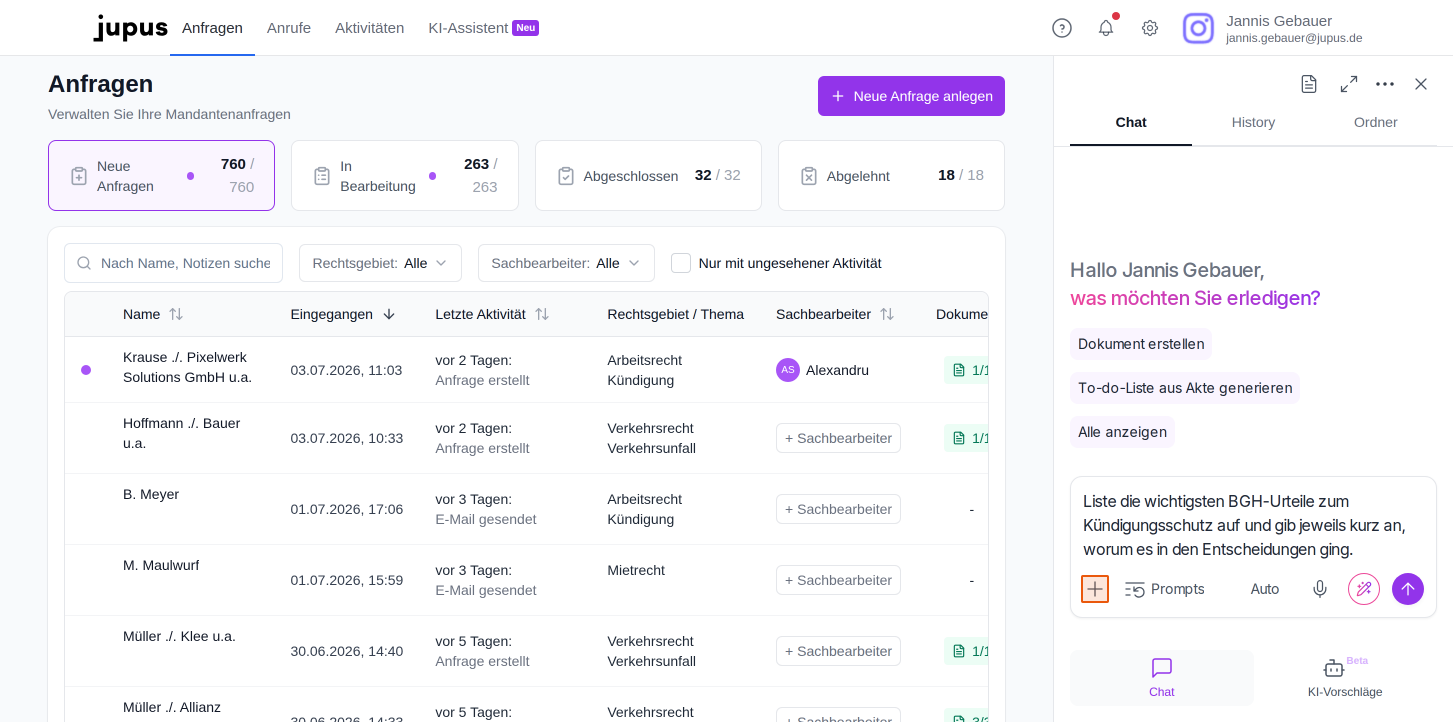Click email 'jannis.gebauer@jupus.de' in header
The height and width of the screenshot is (722, 1453).
pyautogui.click(x=1294, y=38)
